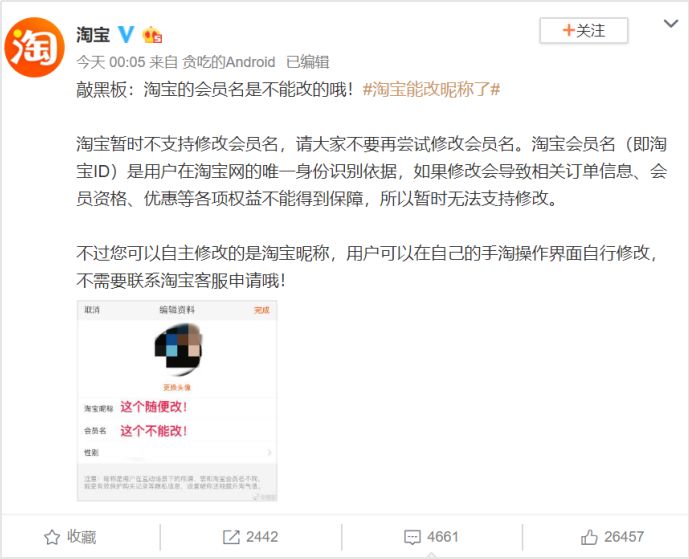The height and width of the screenshot is (559, 689).
Task: Click the comment bubble icon
Action: coord(412,537)
